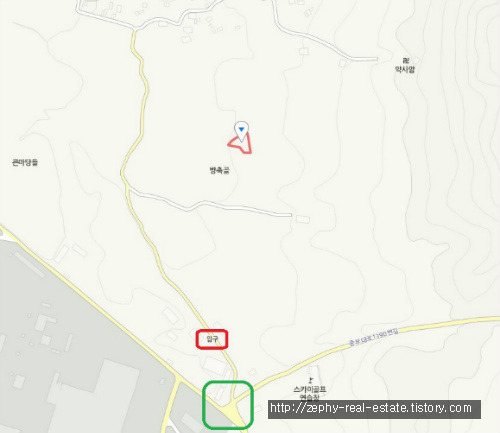Select the 방축골 place label
Screen dimensions: 500x433
pos(219,171)
